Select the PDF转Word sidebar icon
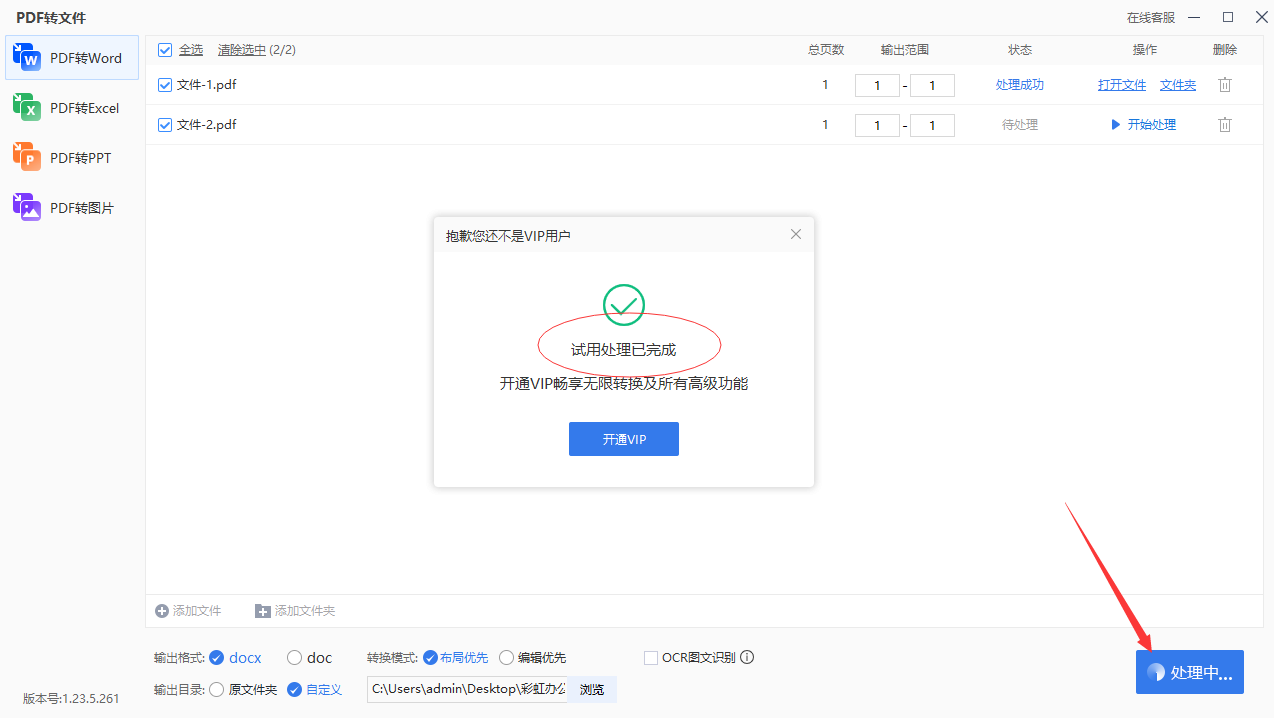 pyautogui.click(x=27, y=58)
